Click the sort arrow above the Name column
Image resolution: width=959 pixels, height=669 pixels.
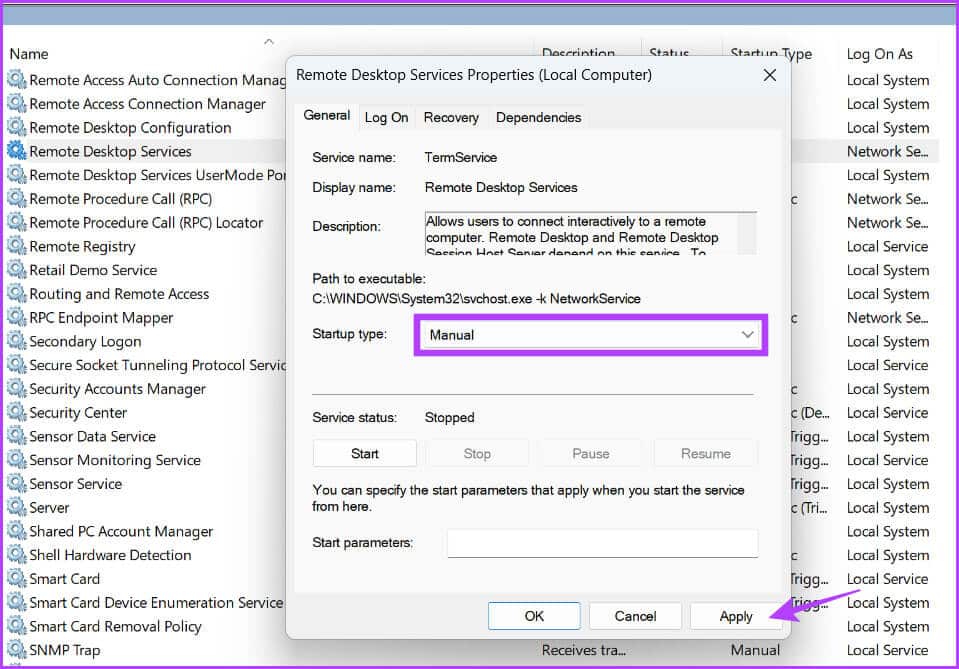tap(268, 42)
